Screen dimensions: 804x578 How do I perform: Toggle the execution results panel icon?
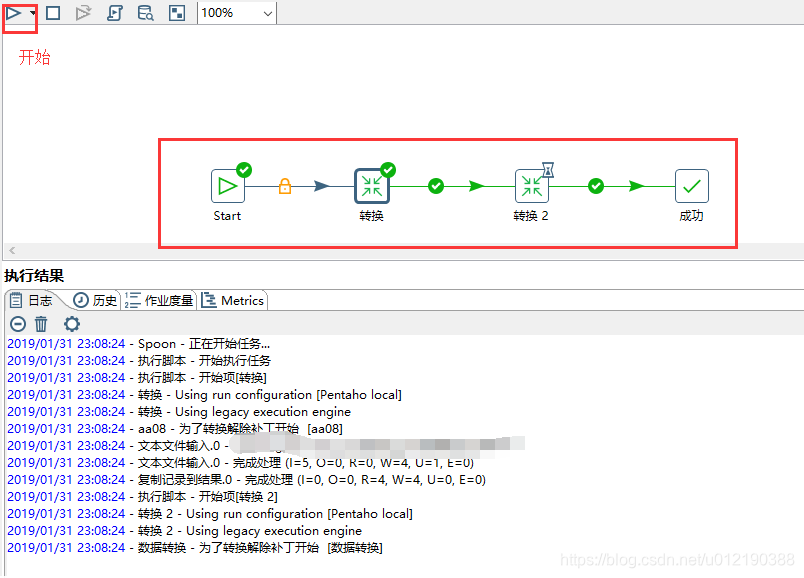177,13
